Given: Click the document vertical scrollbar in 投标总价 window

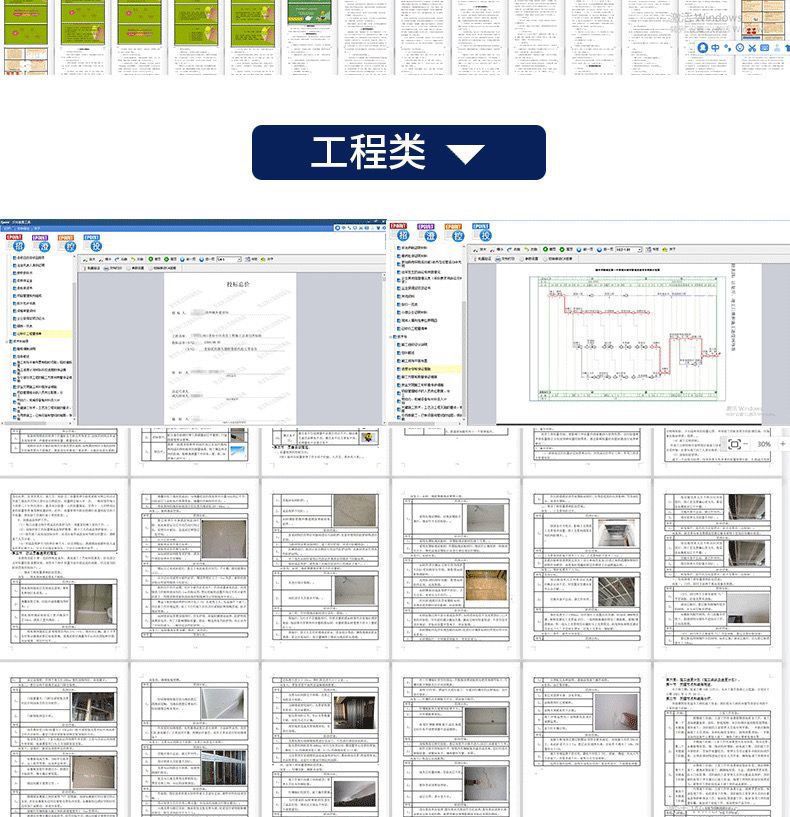Looking at the screenshot, I should point(385,346).
